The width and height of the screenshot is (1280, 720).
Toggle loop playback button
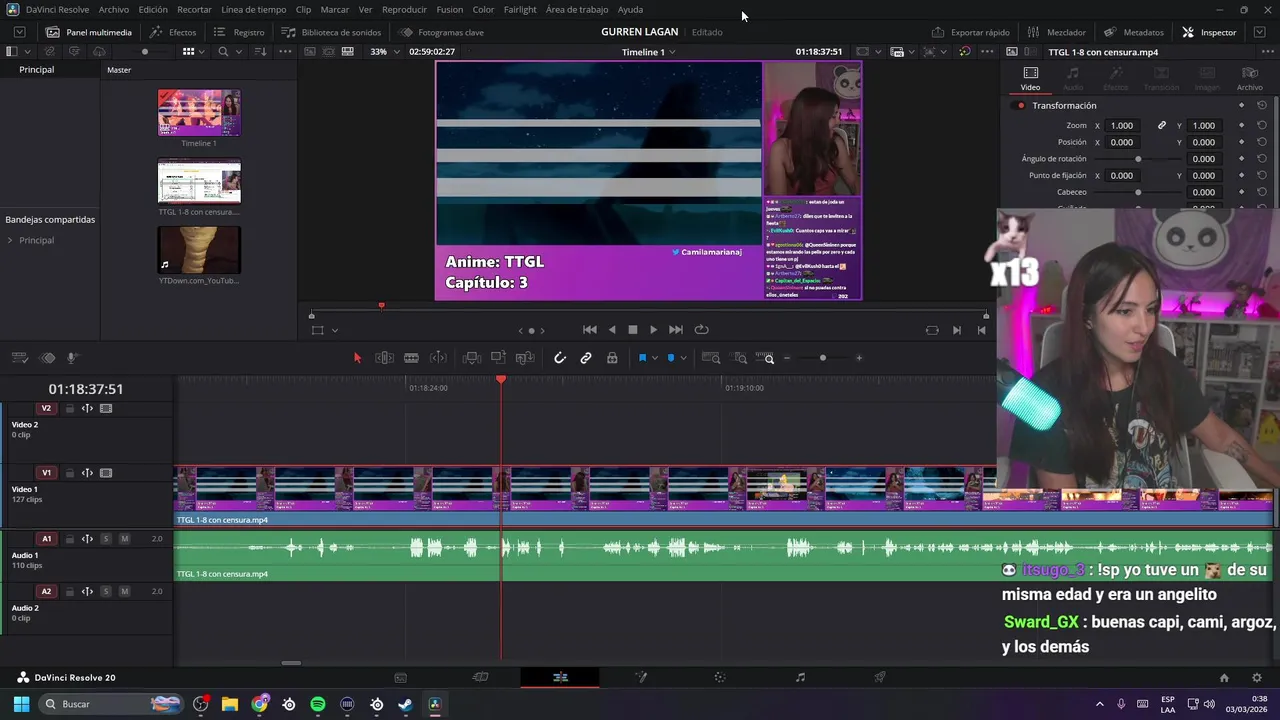coord(701,330)
